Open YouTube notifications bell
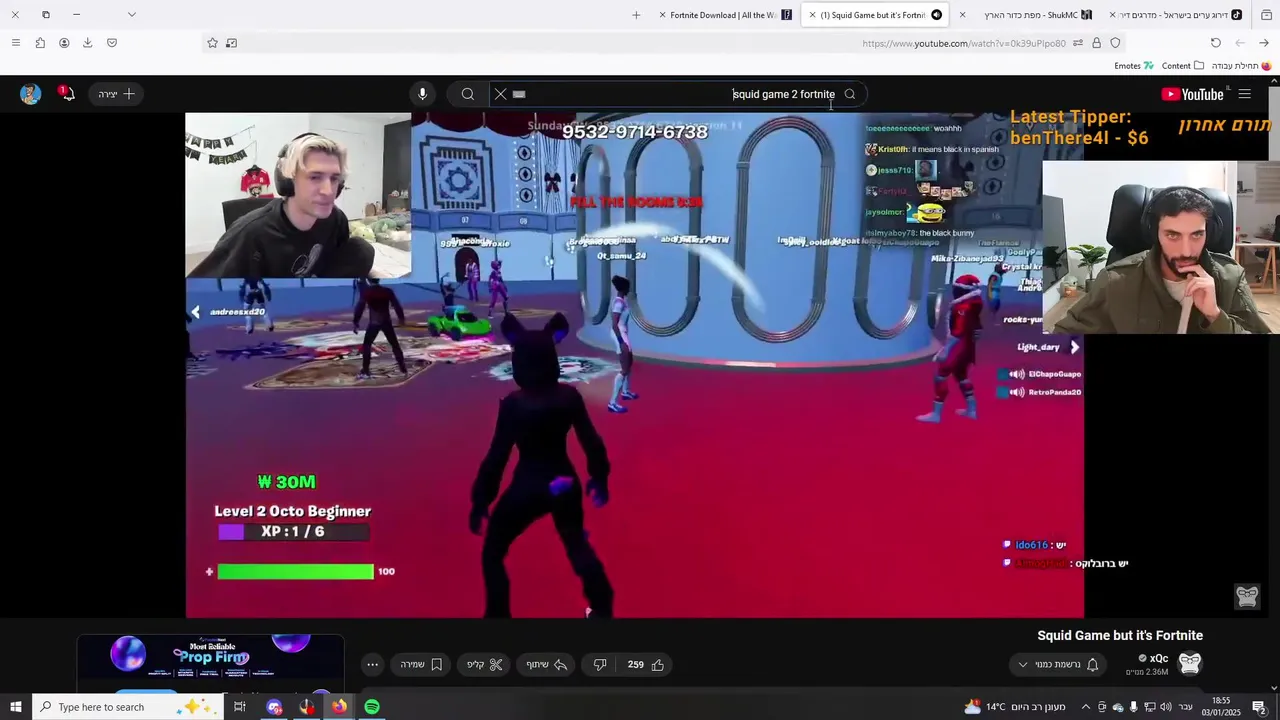This screenshot has width=1280, height=720. (67, 94)
